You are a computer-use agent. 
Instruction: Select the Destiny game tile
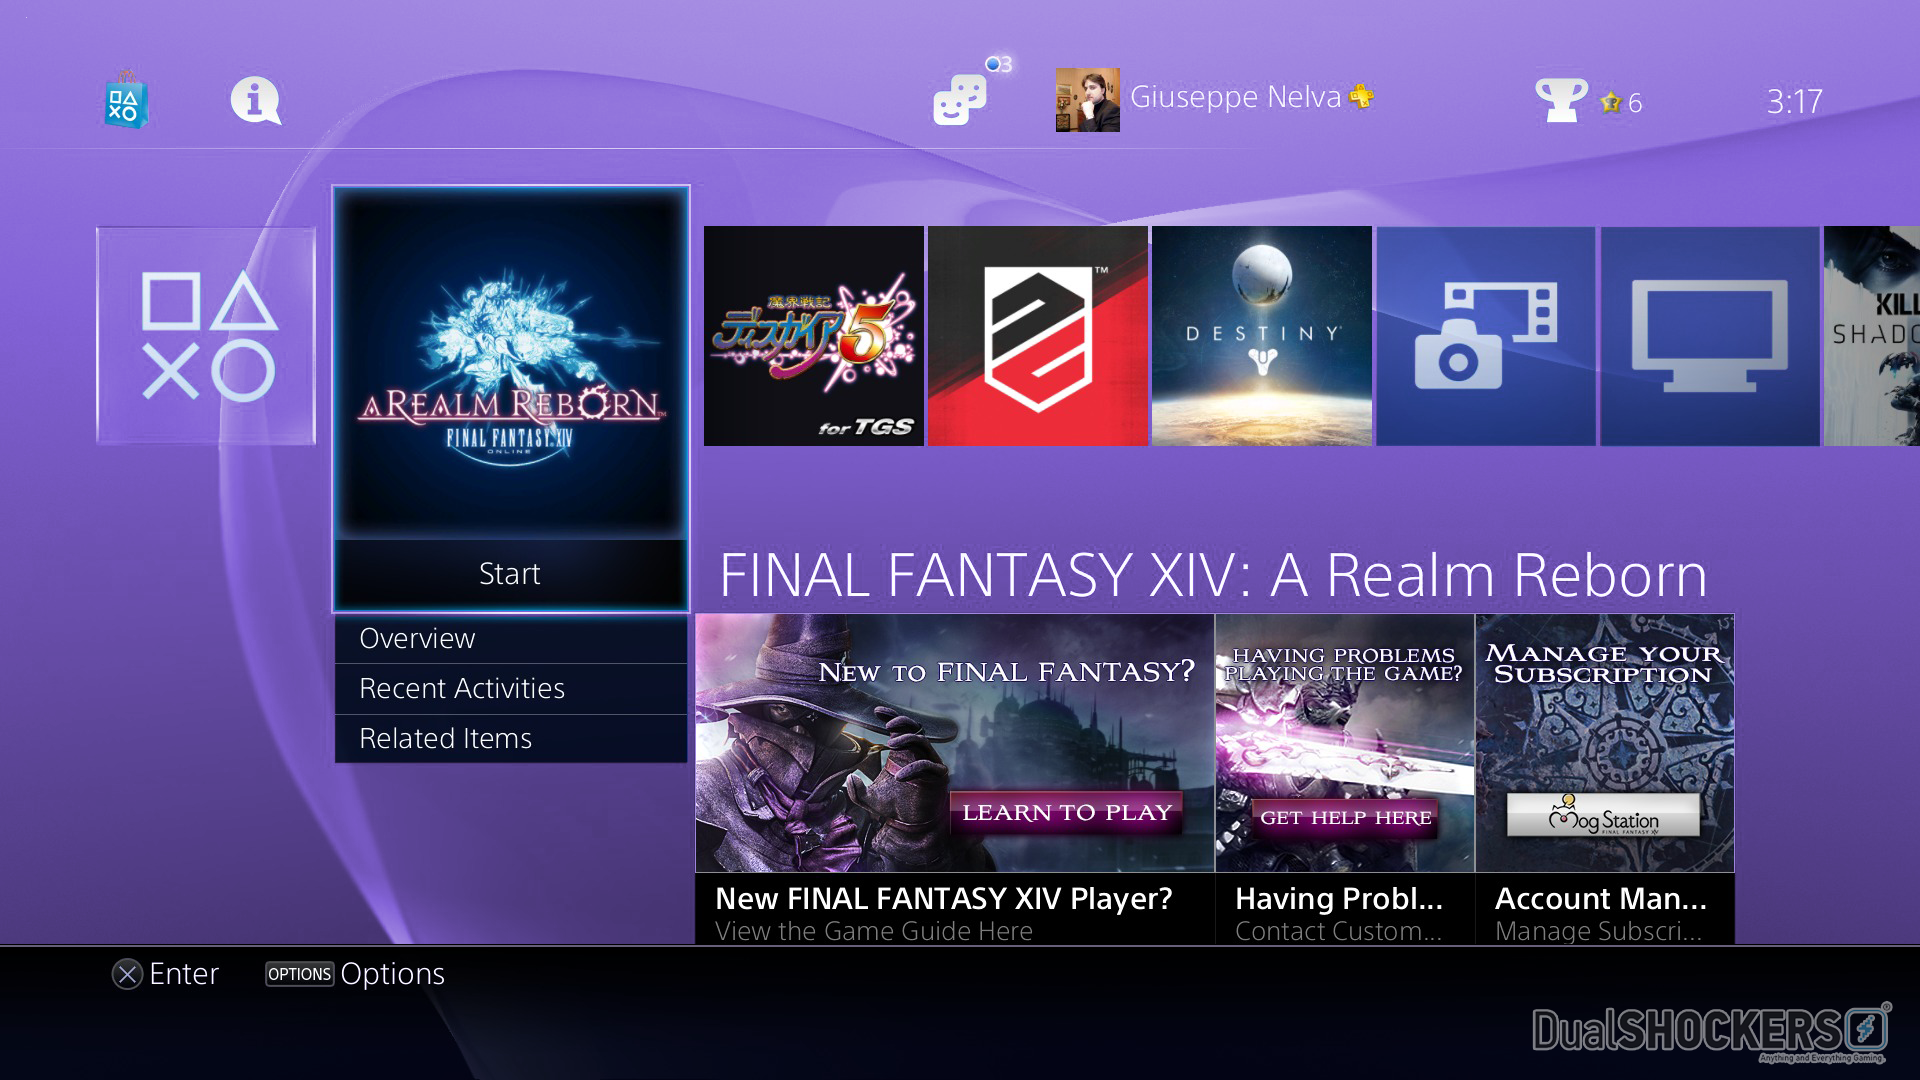[x=1262, y=336]
